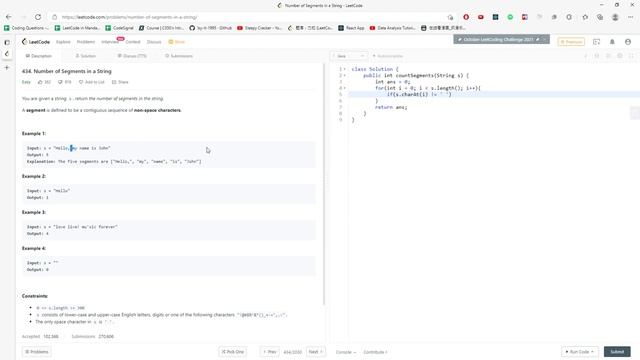Open the React App bookmark
The image size is (640, 360).
coord(351,28)
